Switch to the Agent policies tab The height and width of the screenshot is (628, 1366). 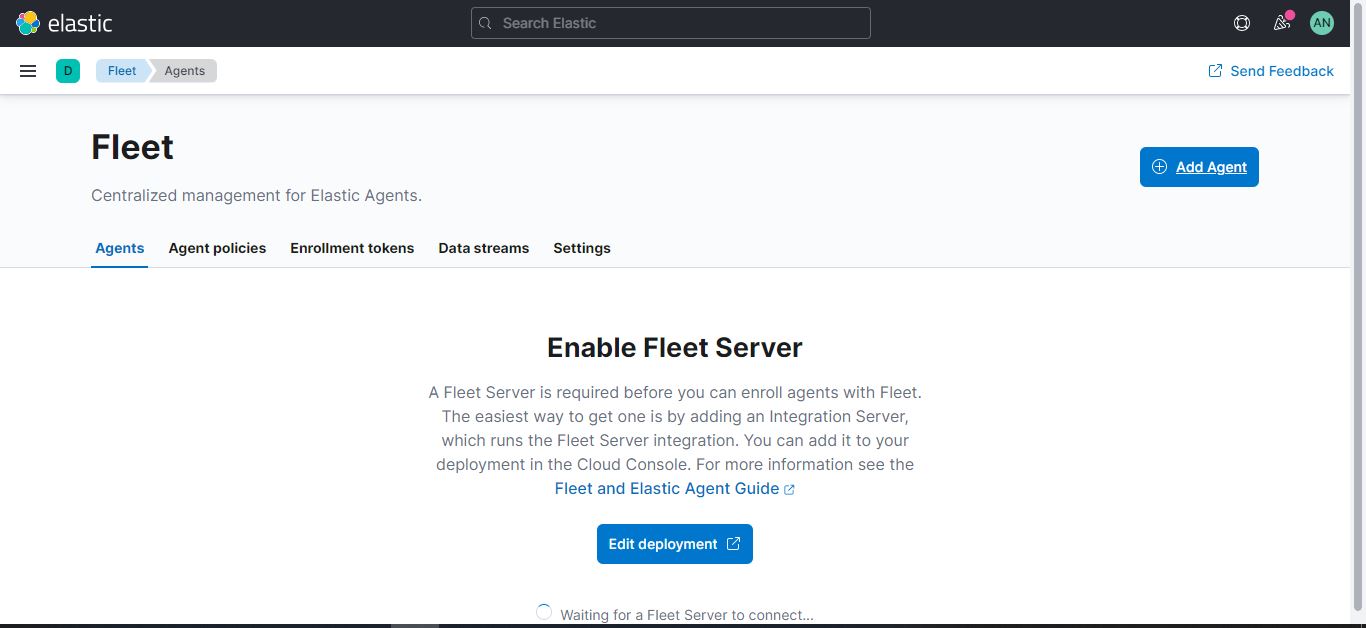pos(217,248)
